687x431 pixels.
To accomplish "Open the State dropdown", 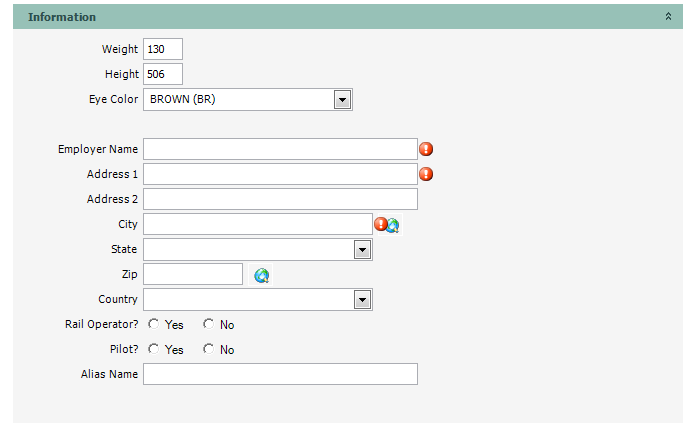I will click(362, 250).
